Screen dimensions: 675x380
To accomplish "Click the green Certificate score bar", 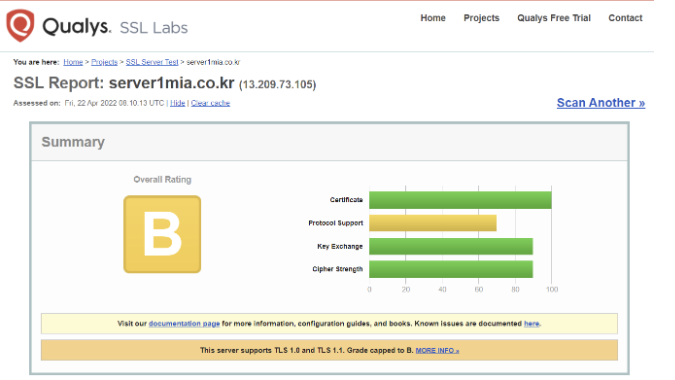I will pos(460,200).
